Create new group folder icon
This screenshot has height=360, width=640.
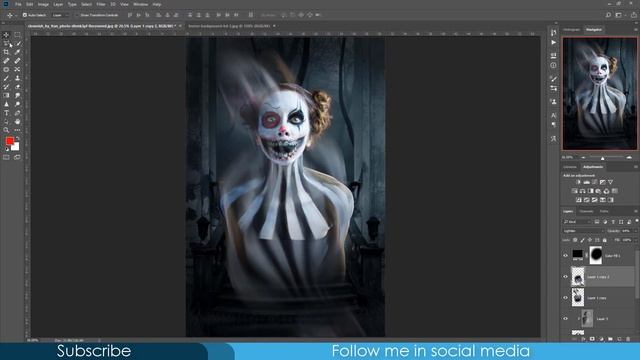click(x=610, y=339)
